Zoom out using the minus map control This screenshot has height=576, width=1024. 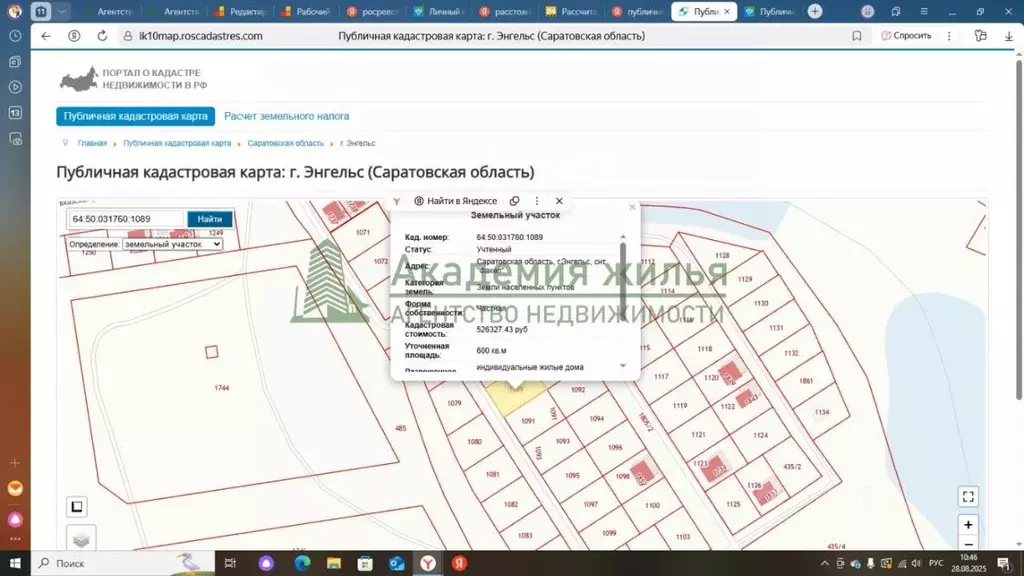968,544
